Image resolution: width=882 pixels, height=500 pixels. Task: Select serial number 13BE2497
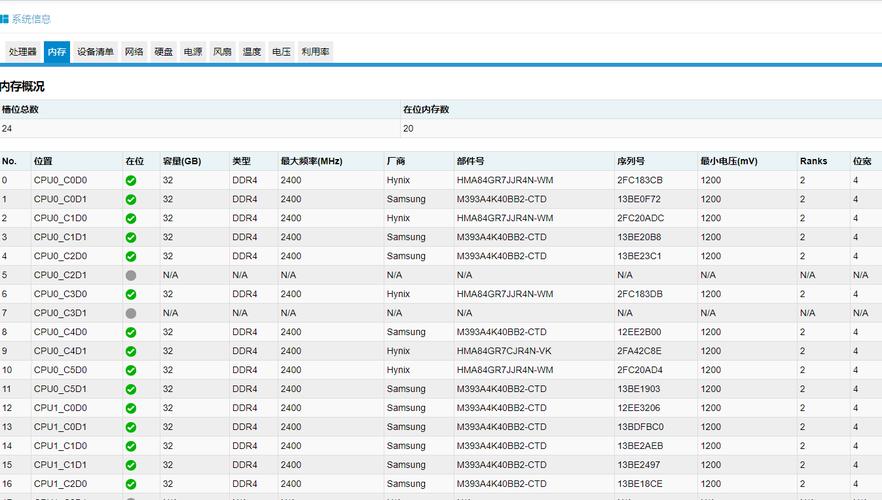638,465
